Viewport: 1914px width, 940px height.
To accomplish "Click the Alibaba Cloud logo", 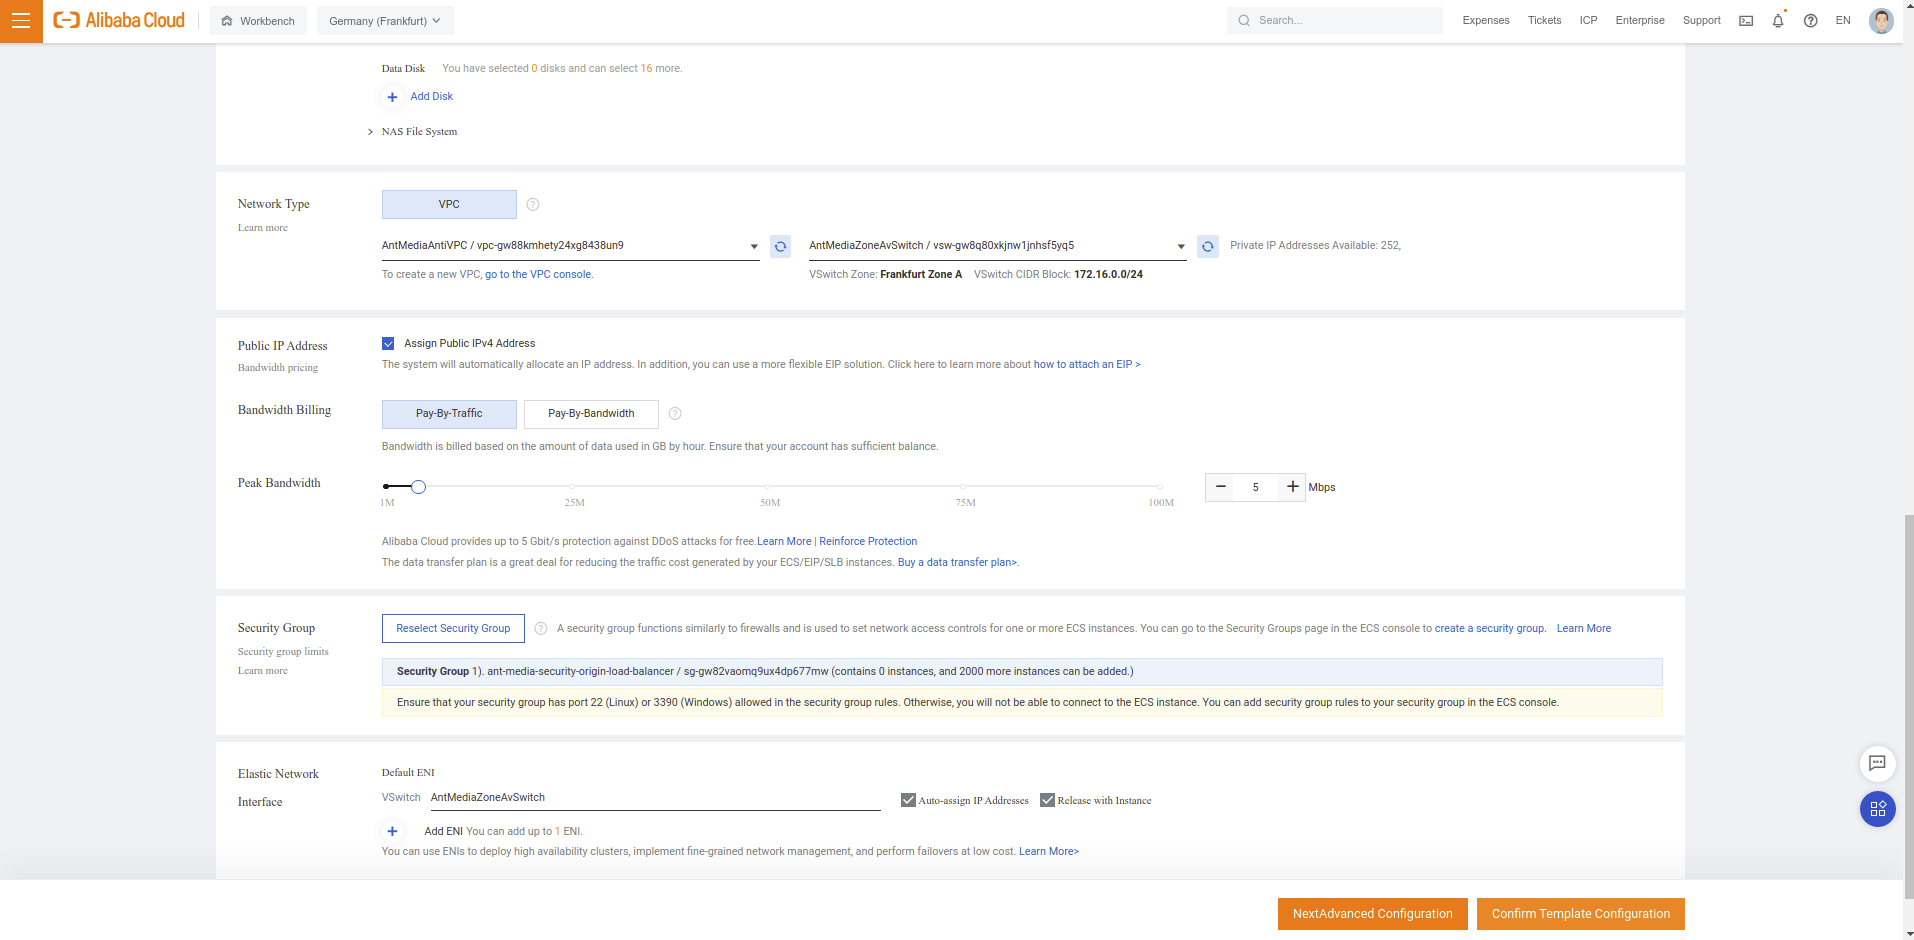I will click(119, 20).
